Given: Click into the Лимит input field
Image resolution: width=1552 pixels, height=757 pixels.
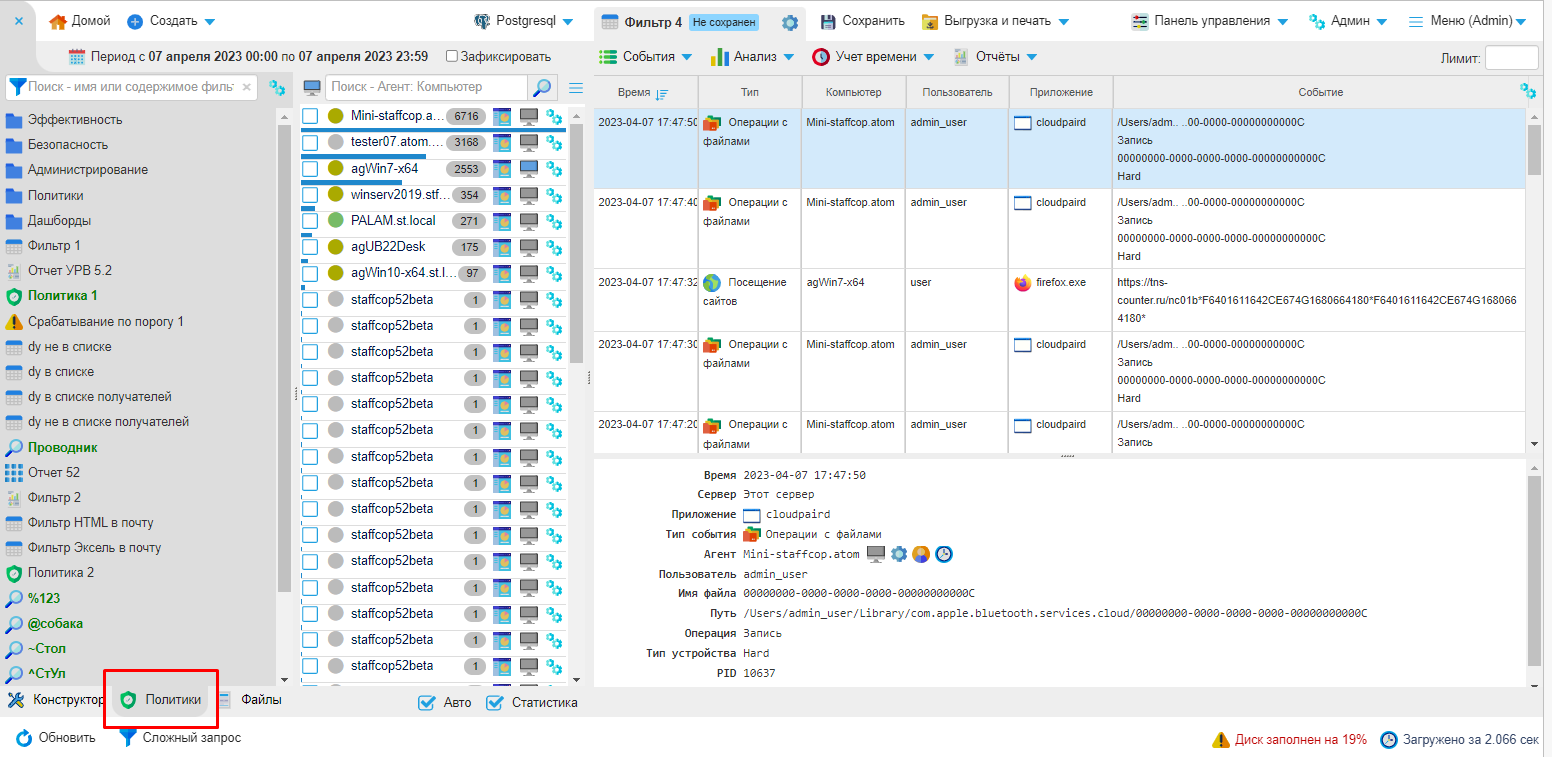Looking at the screenshot, I should (1511, 58).
